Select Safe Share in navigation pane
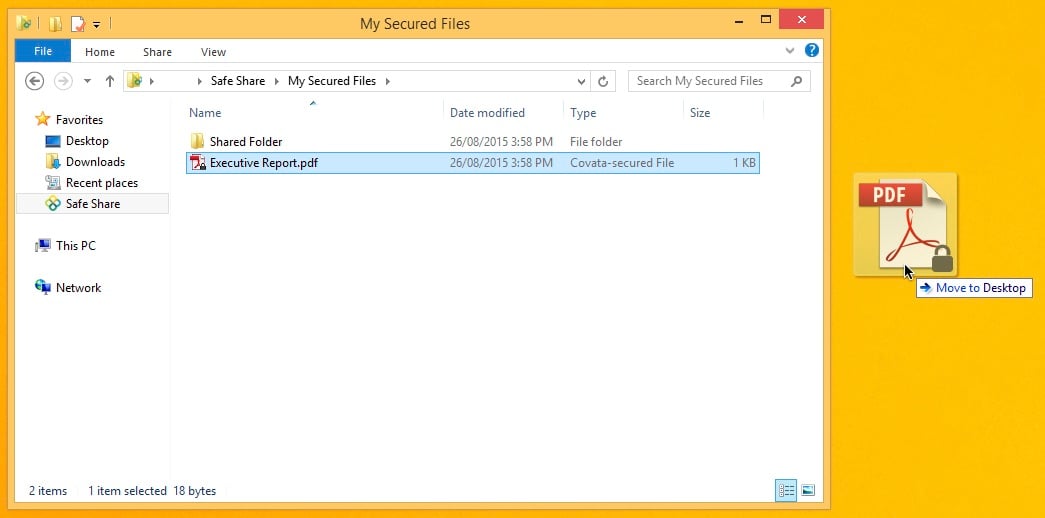1045x518 pixels. point(93,203)
